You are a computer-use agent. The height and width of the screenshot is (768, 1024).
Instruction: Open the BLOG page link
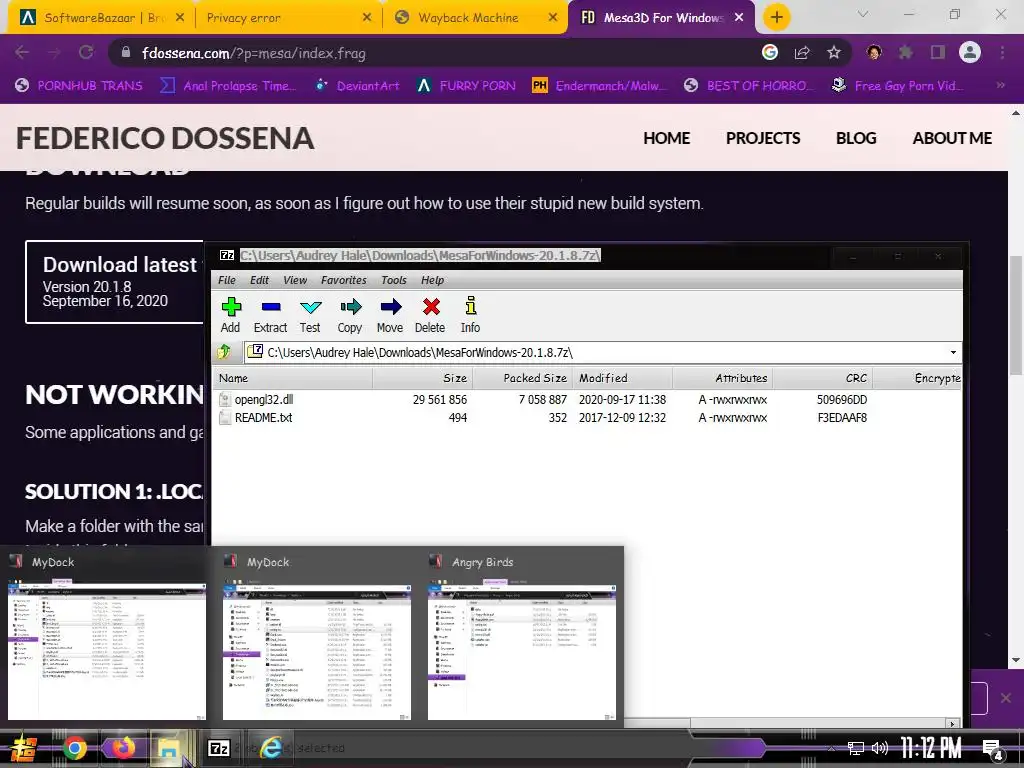click(856, 138)
